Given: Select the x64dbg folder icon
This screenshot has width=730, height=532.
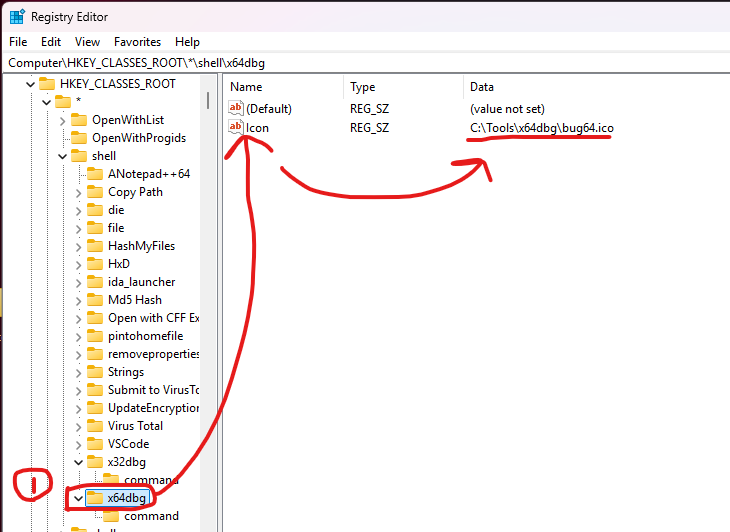Looking at the screenshot, I should pyautogui.click(x=95, y=498).
